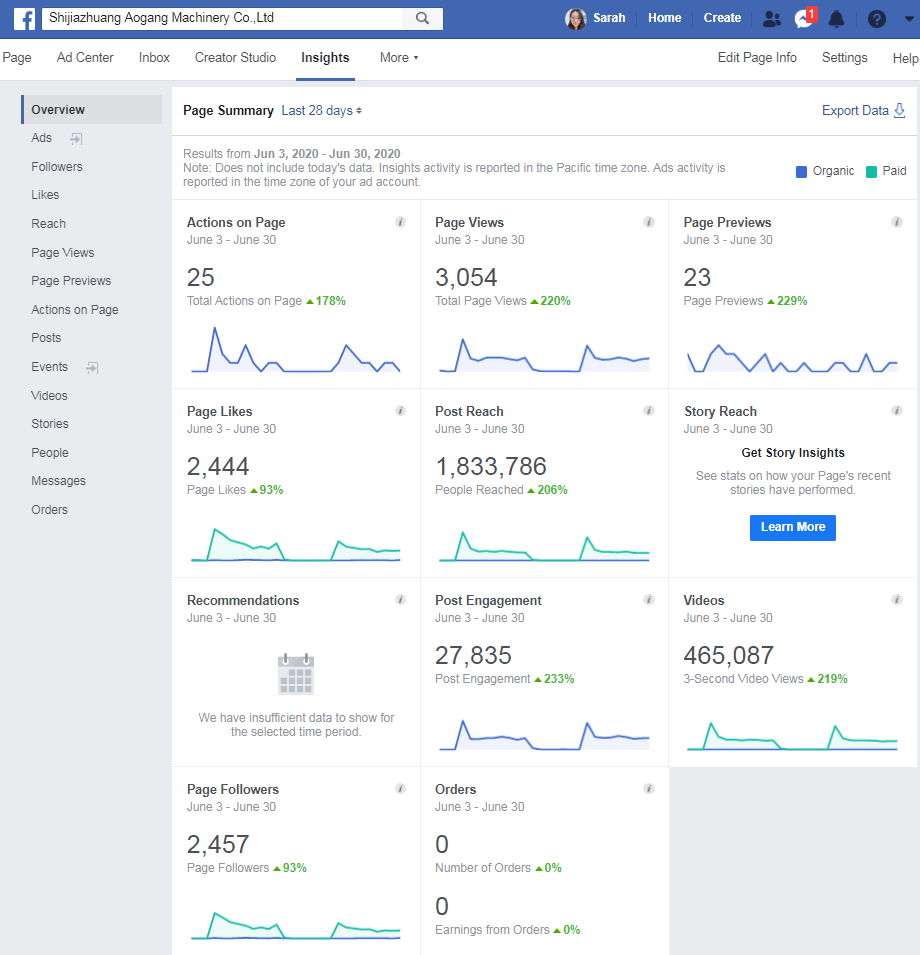
Task: Click the search magnifier button
Action: pyautogui.click(x=422, y=18)
